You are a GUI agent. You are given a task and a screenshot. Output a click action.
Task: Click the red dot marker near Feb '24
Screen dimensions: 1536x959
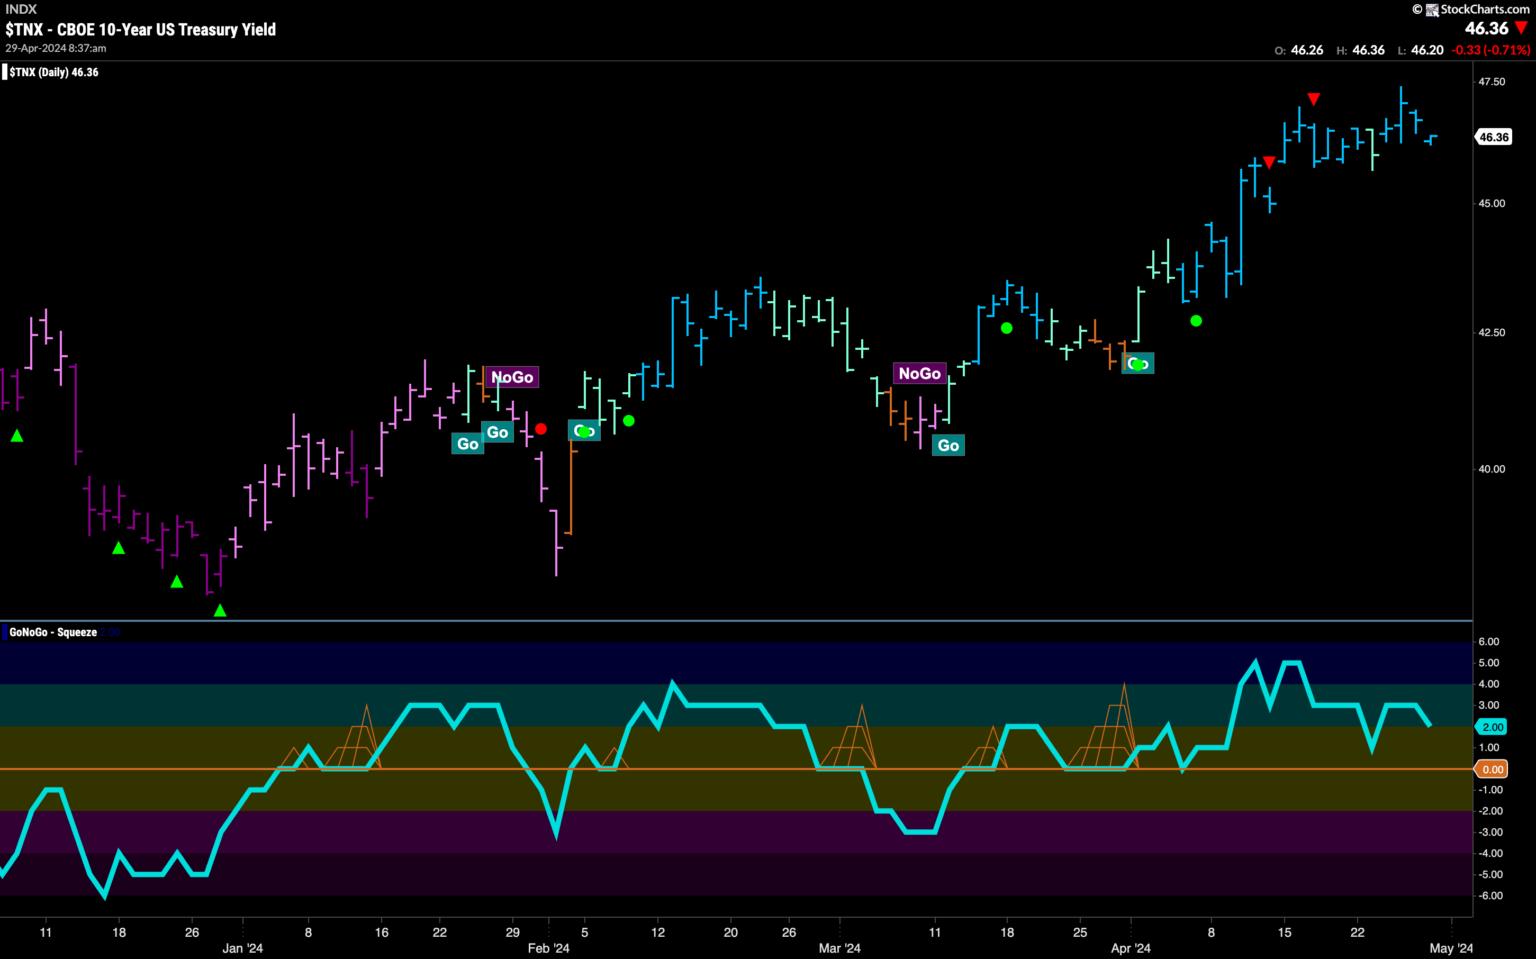tap(541, 429)
